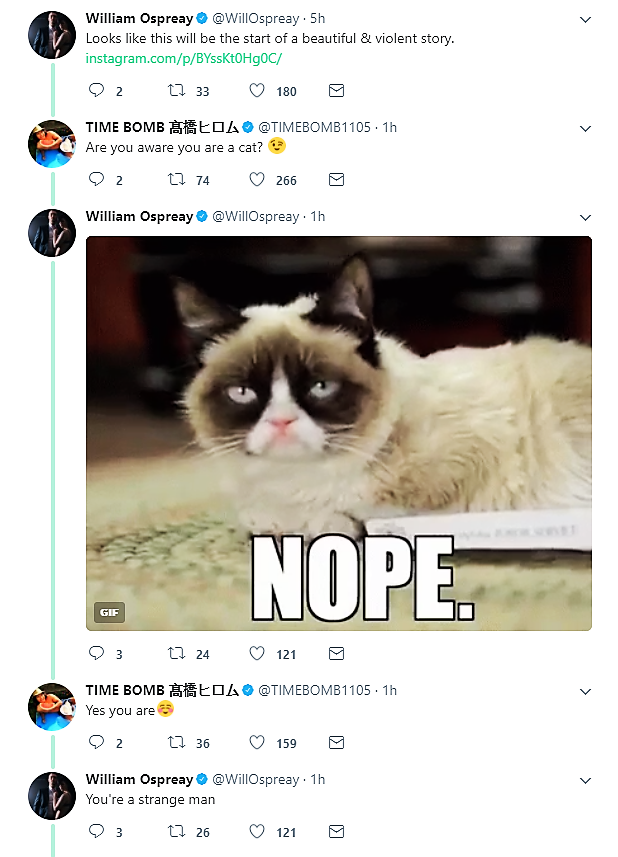The image size is (618, 857).
Task: Reply to the 'You're a strange man' tweet
Action: click(x=96, y=832)
